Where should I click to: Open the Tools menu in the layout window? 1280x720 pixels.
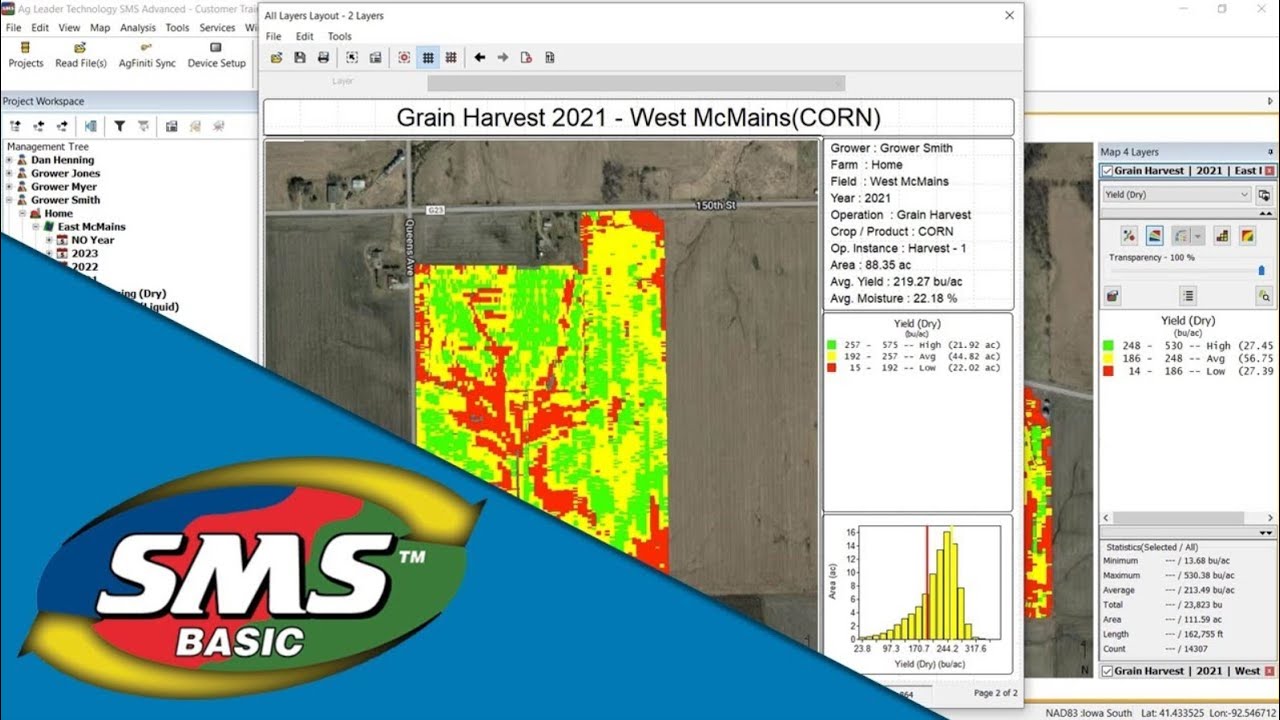point(340,37)
